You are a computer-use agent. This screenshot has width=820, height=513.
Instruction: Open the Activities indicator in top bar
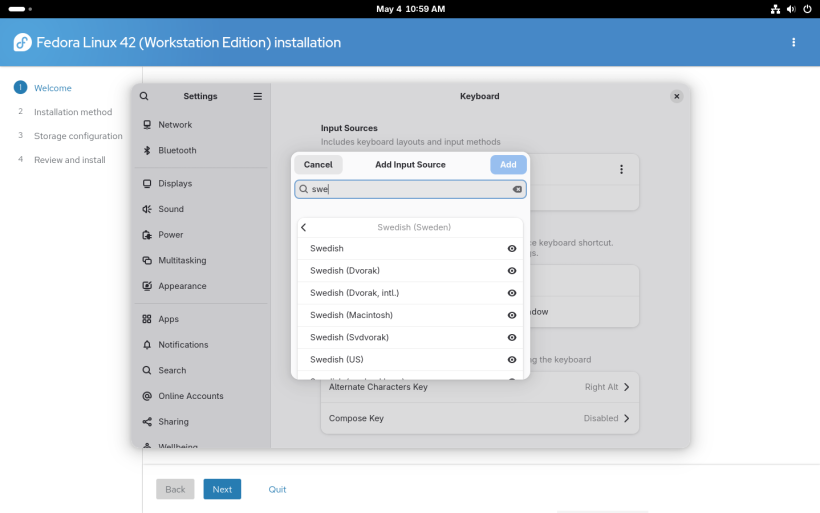[x=20, y=9]
